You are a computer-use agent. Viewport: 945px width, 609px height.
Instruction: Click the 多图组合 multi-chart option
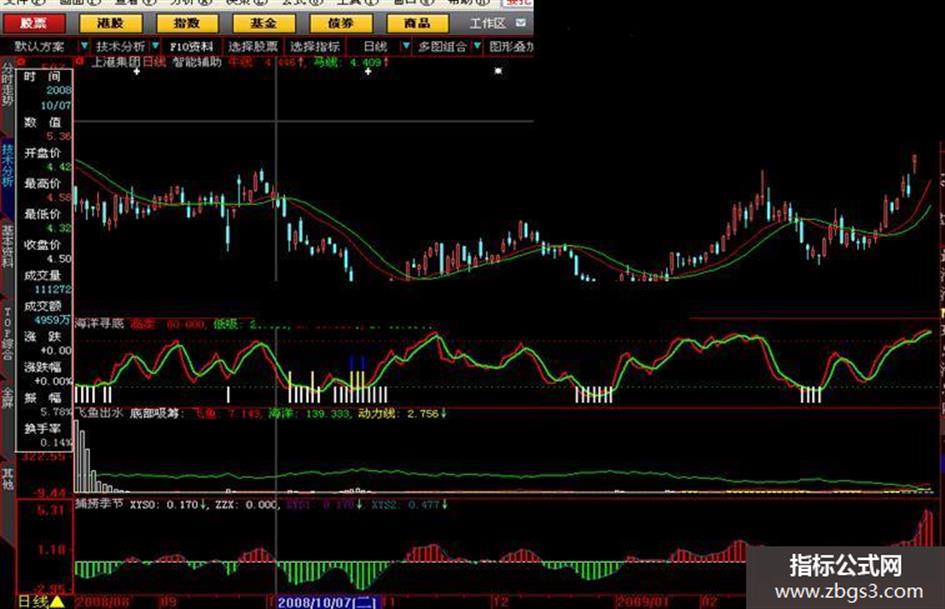pyautogui.click(x=443, y=46)
